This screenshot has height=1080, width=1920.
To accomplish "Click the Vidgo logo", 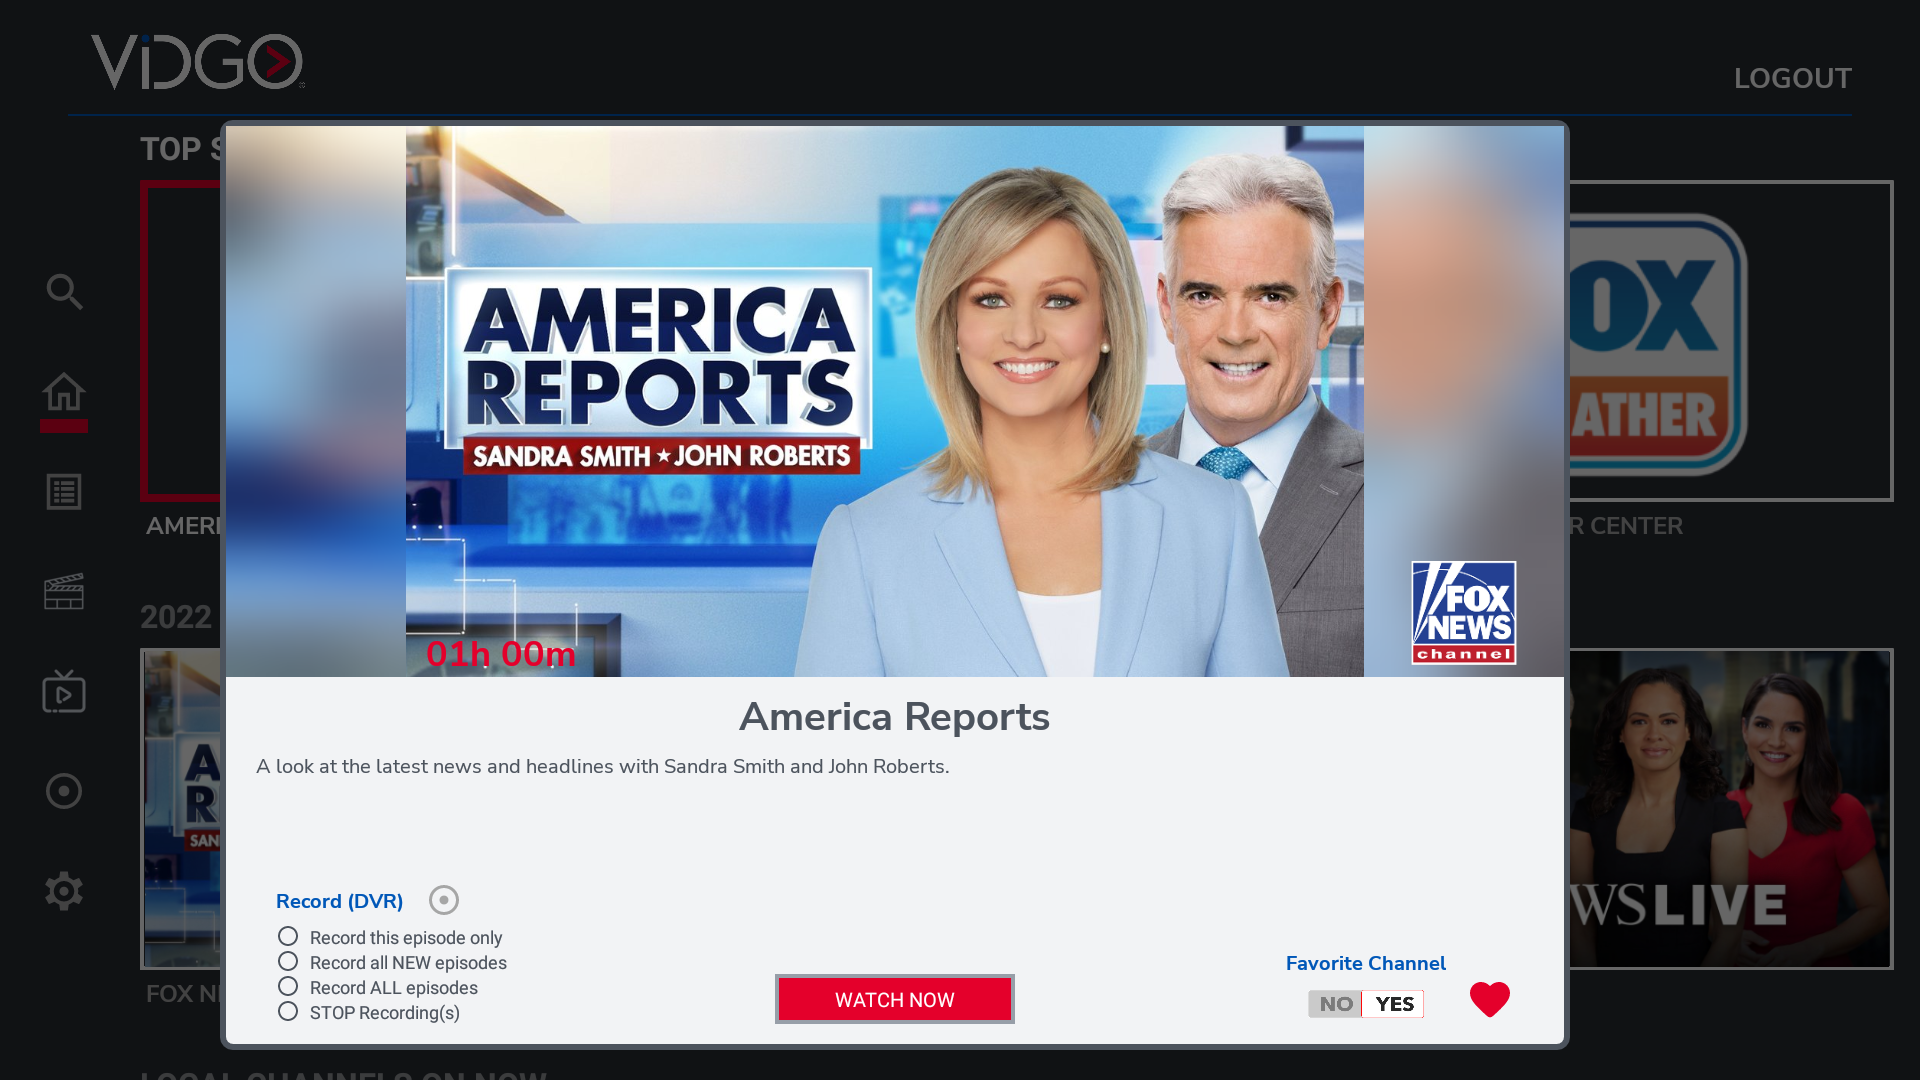I will coord(198,62).
